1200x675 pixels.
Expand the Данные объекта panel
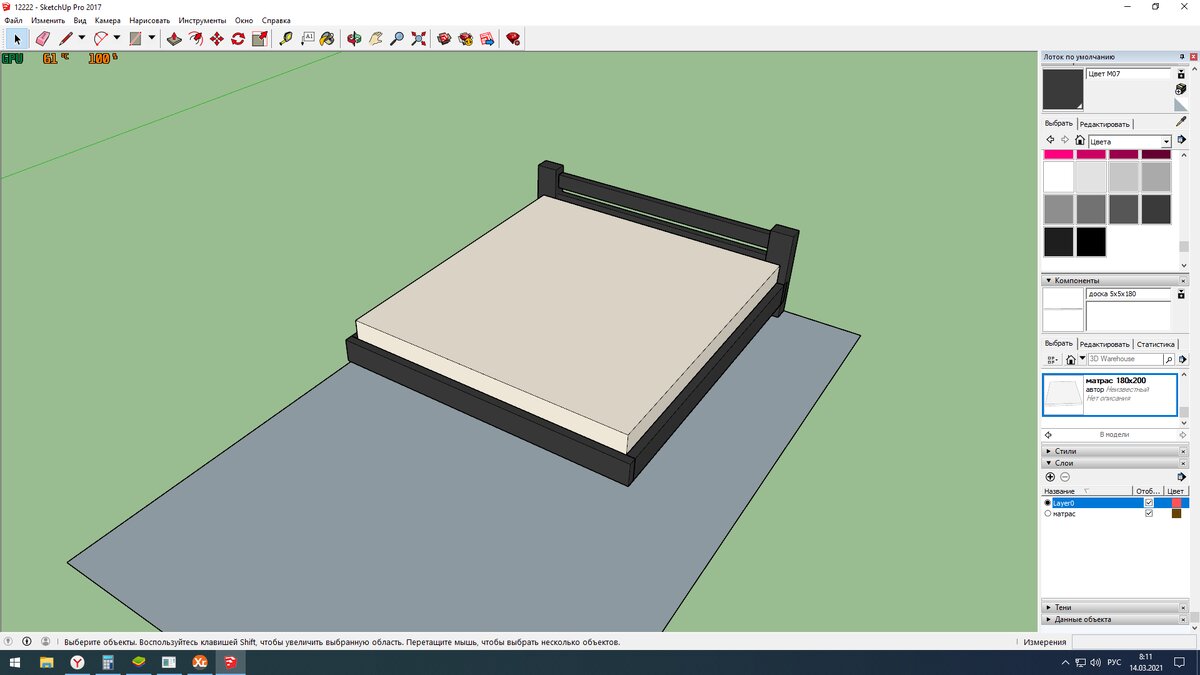click(x=1047, y=619)
